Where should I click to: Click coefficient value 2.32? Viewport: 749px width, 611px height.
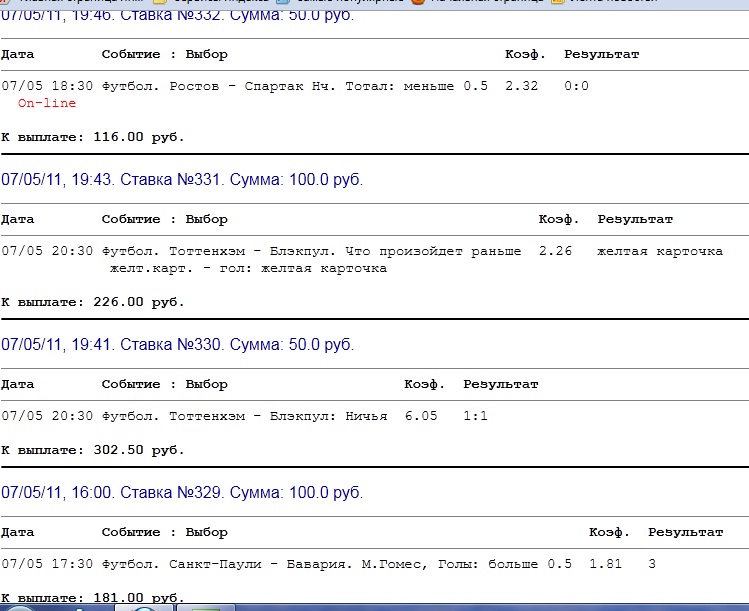click(x=522, y=86)
